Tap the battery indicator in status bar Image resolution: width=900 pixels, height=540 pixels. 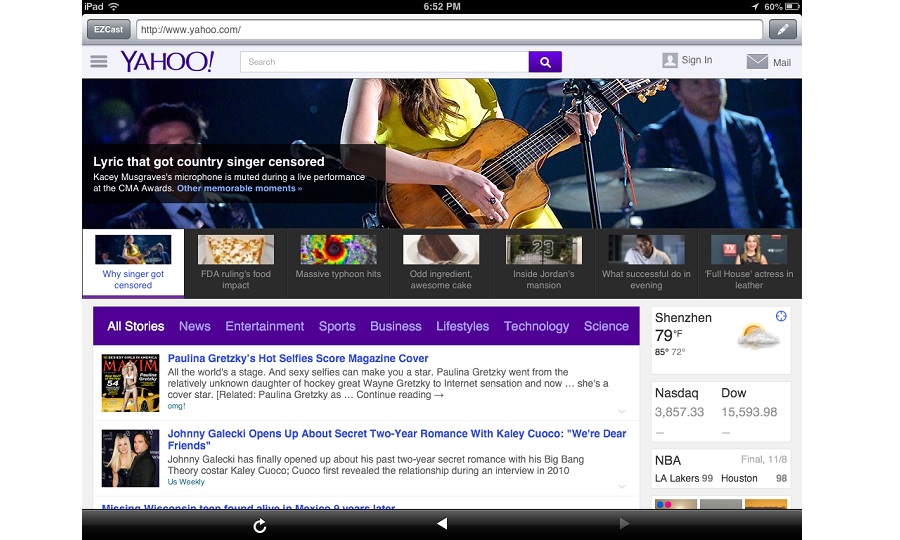click(x=792, y=6)
